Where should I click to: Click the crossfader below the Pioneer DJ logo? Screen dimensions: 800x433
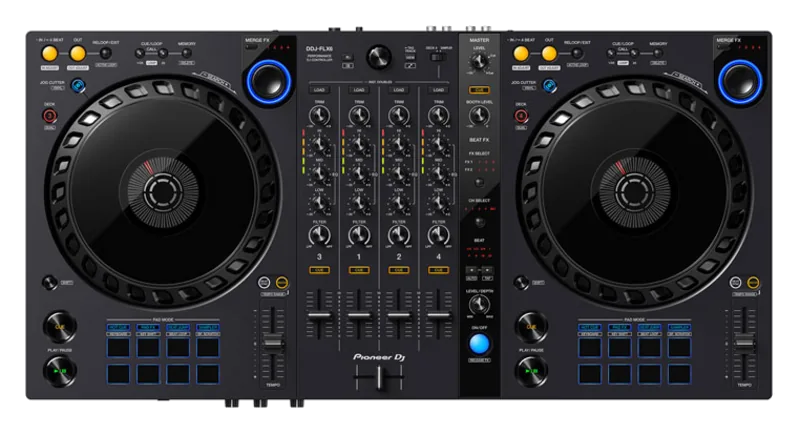click(x=379, y=378)
